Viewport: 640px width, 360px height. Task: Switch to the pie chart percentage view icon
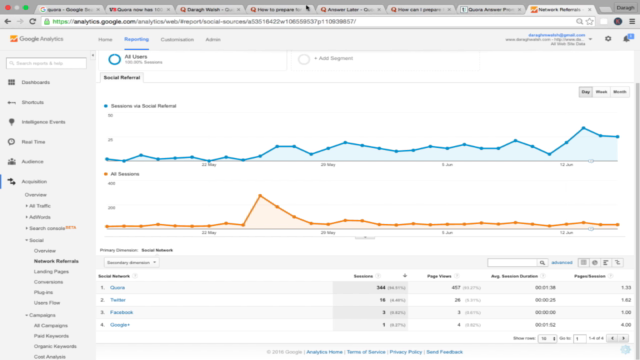pyautogui.click(x=595, y=262)
